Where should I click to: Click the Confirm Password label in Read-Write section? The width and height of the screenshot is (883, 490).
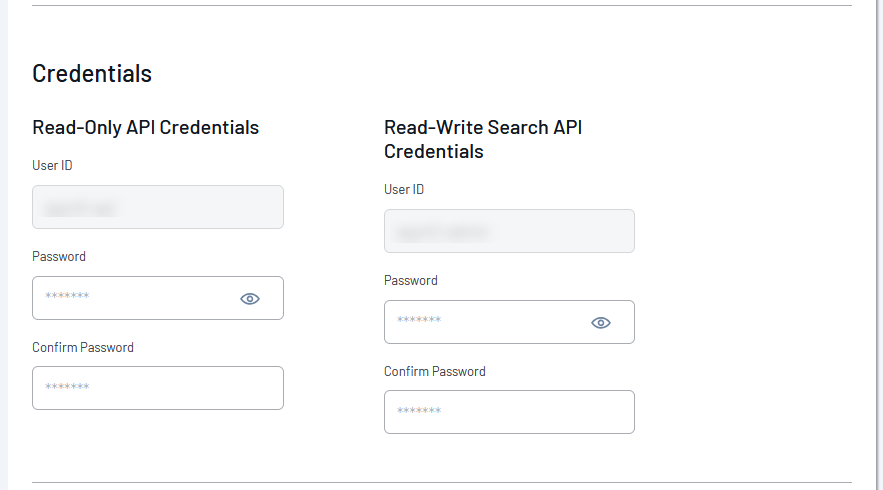coord(435,372)
